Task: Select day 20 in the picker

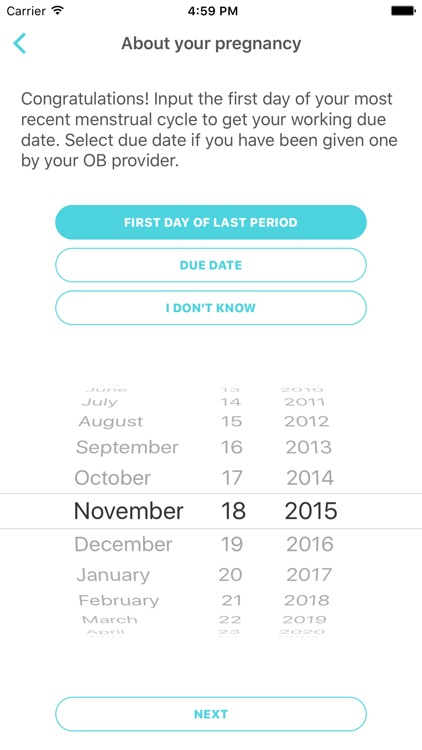Action: pyautogui.click(x=231, y=575)
